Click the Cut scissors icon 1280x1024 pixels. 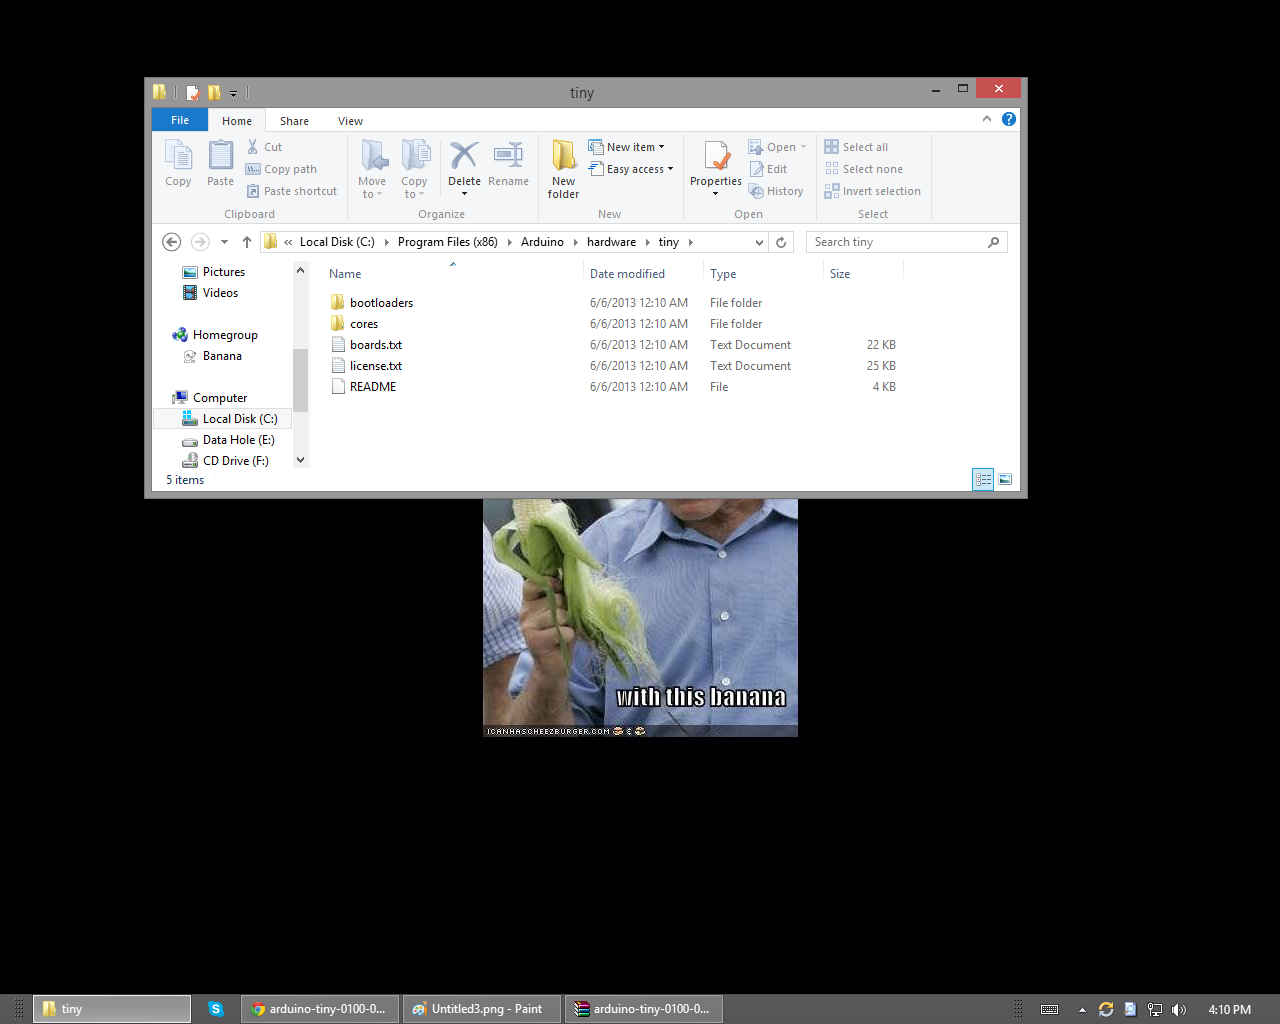[x=253, y=147]
